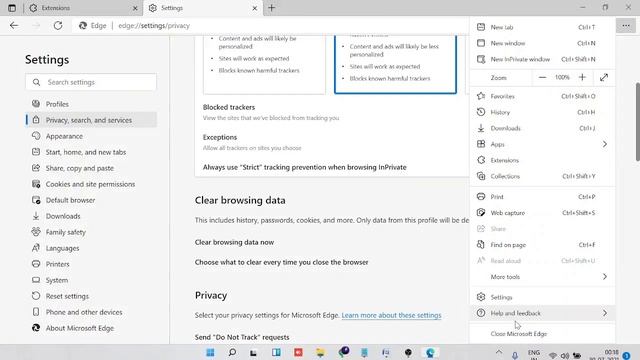
Task: Open Clear browsing data now
Action: [x=234, y=242]
